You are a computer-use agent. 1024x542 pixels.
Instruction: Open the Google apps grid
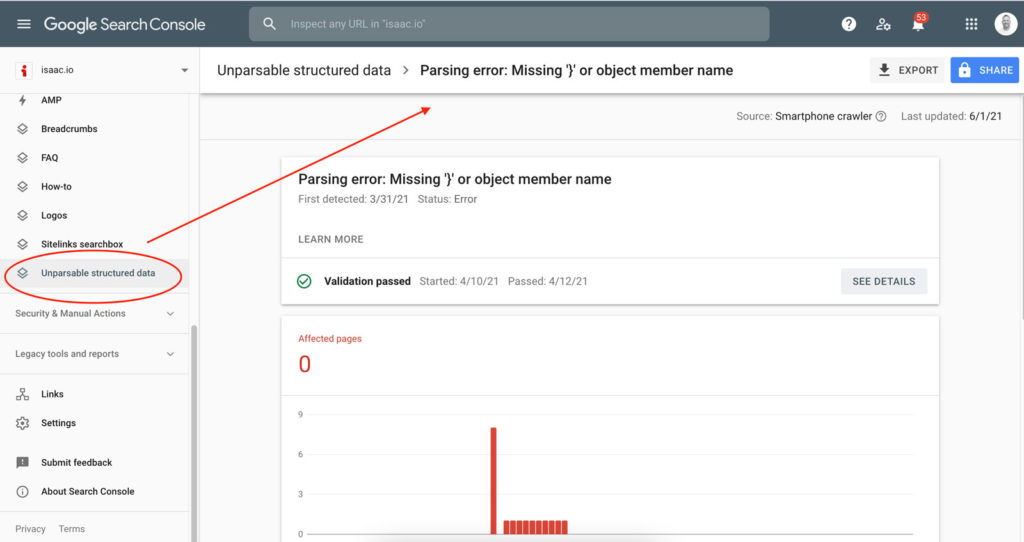(971, 24)
